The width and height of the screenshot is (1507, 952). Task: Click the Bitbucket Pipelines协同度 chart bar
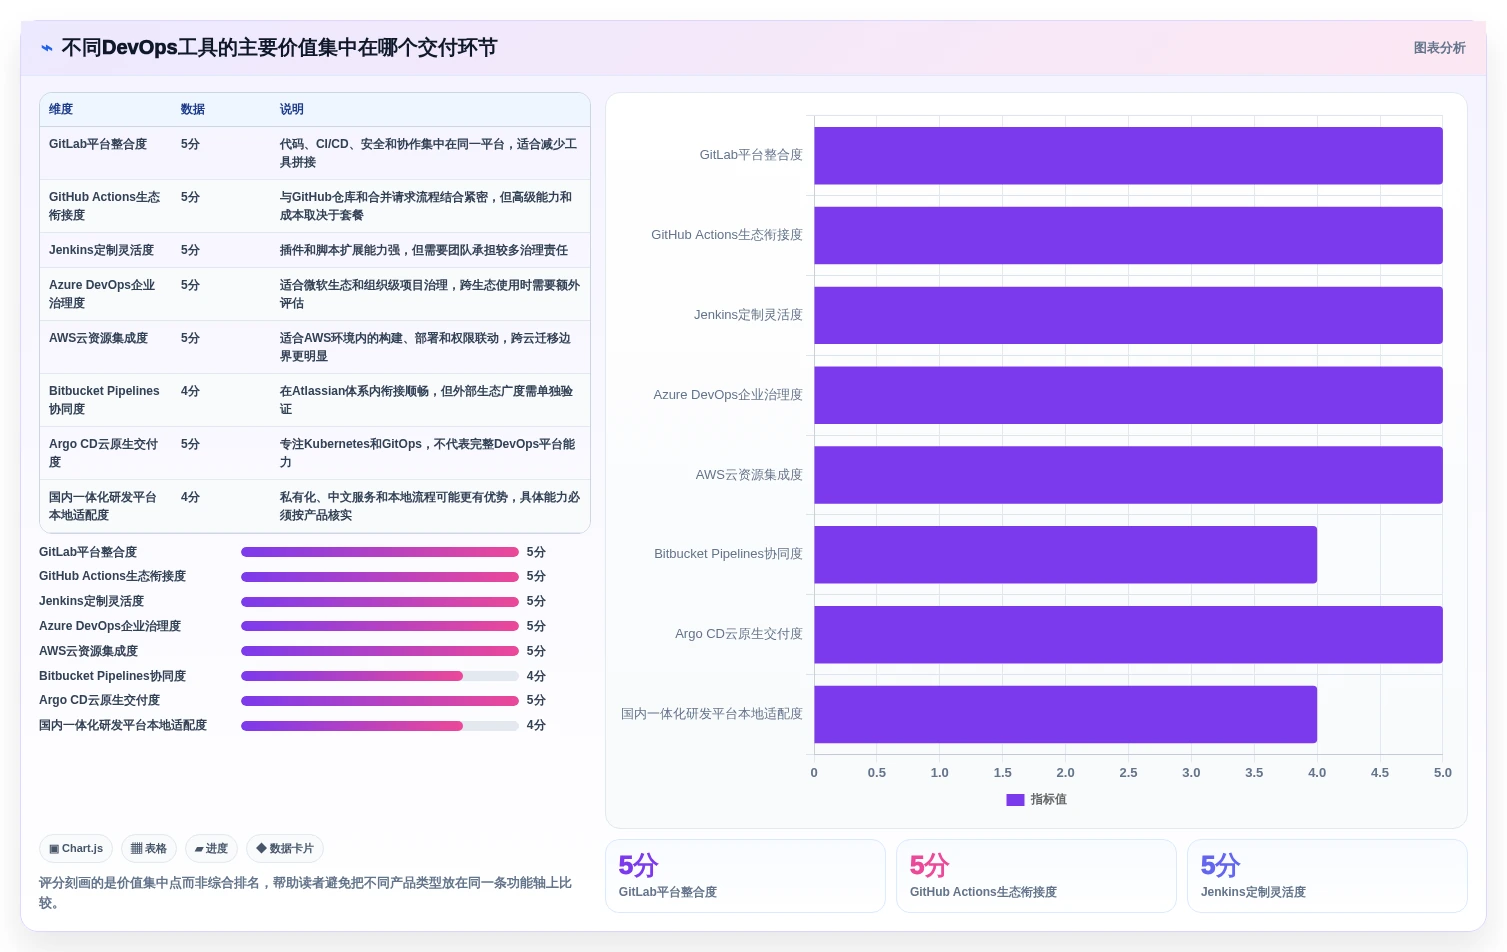click(x=1065, y=555)
